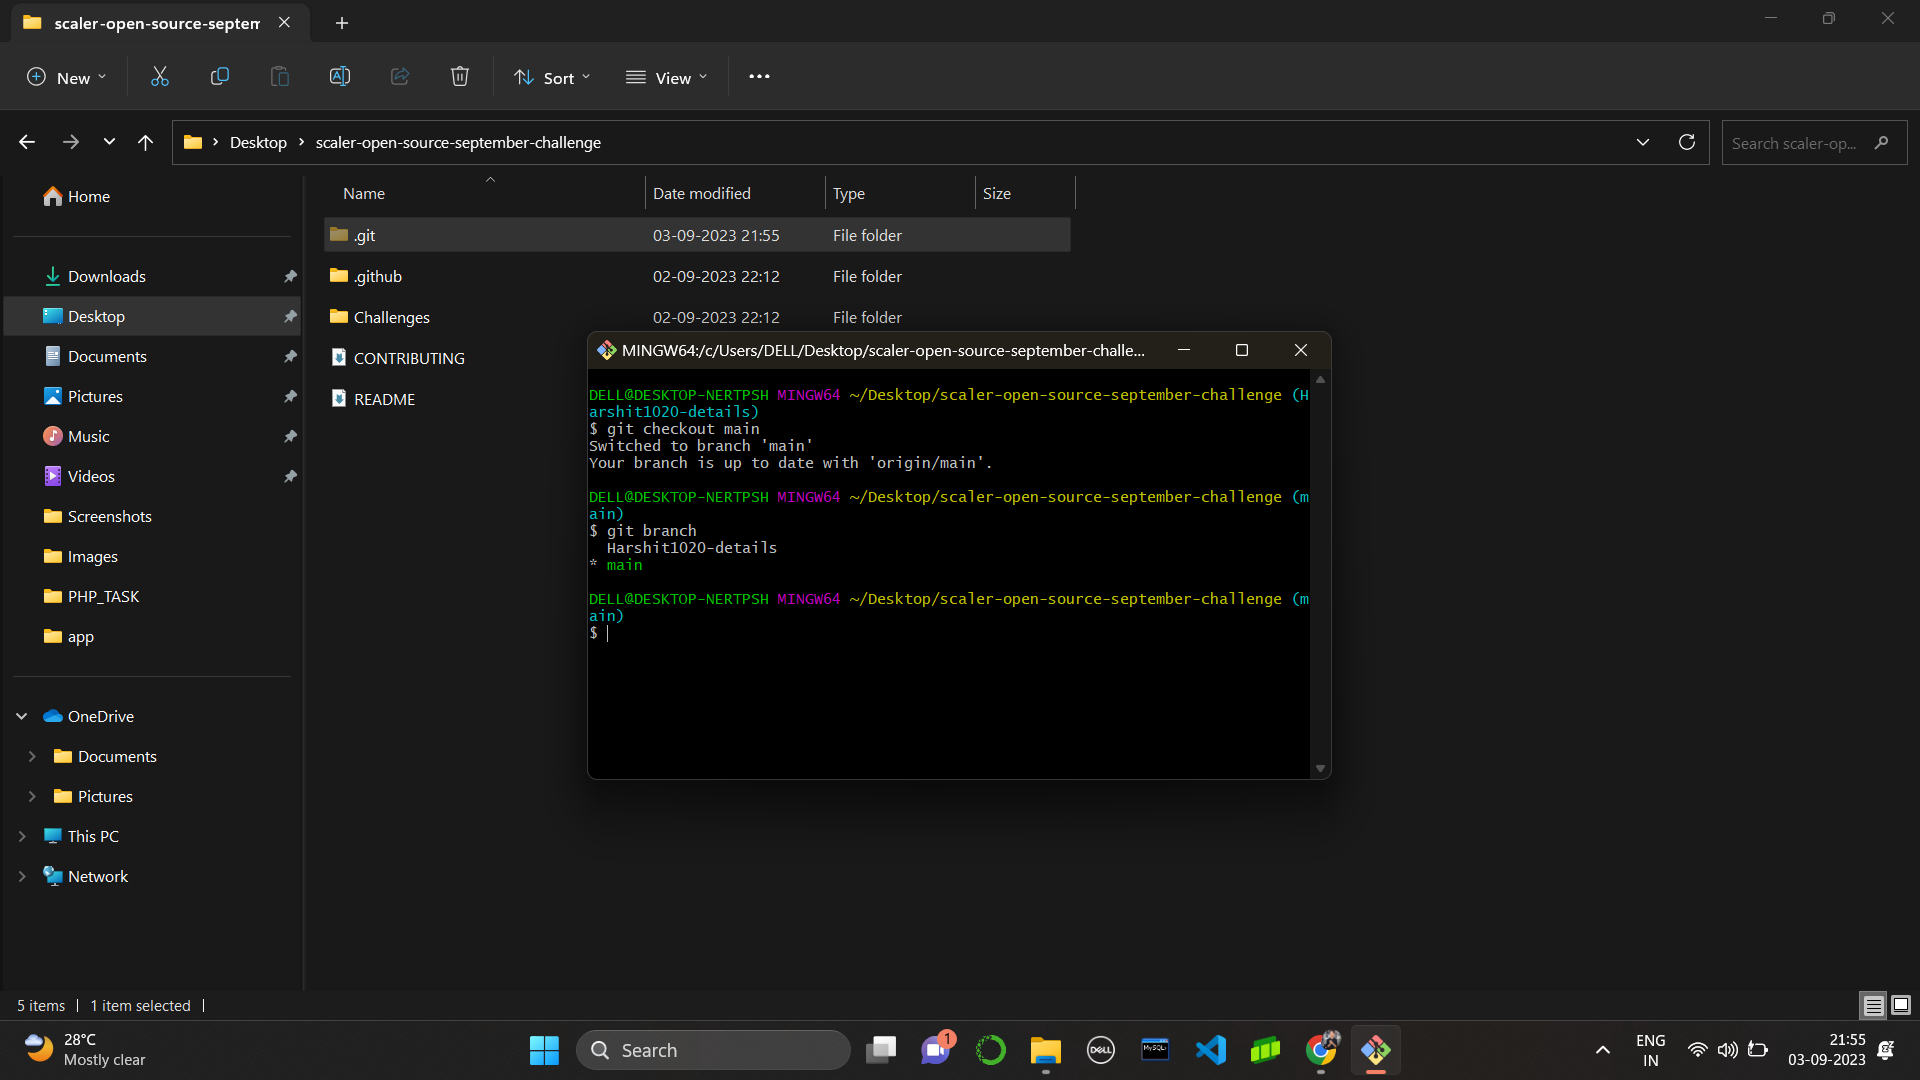The width and height of the screenshot is (1920, 1080).
Task: Refresh the current folder view
Action: 1687,142
